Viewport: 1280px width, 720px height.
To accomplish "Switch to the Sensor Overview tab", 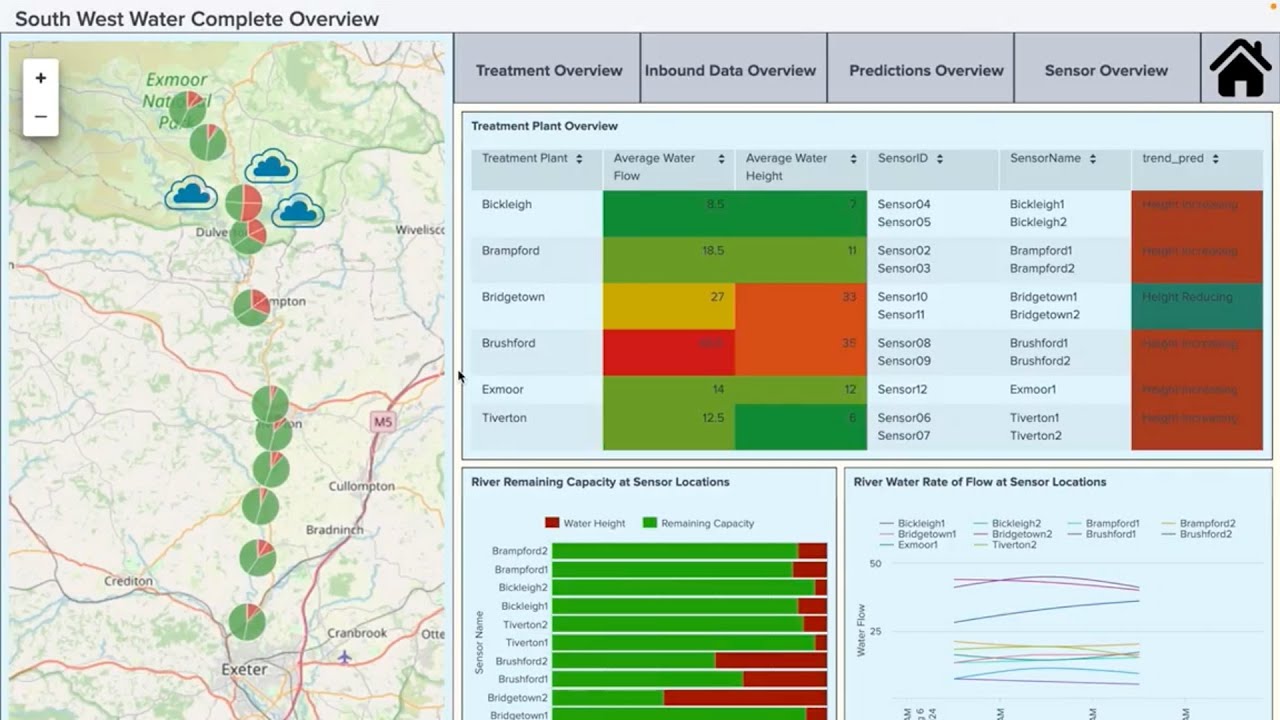I will [x=1106, y=70].
